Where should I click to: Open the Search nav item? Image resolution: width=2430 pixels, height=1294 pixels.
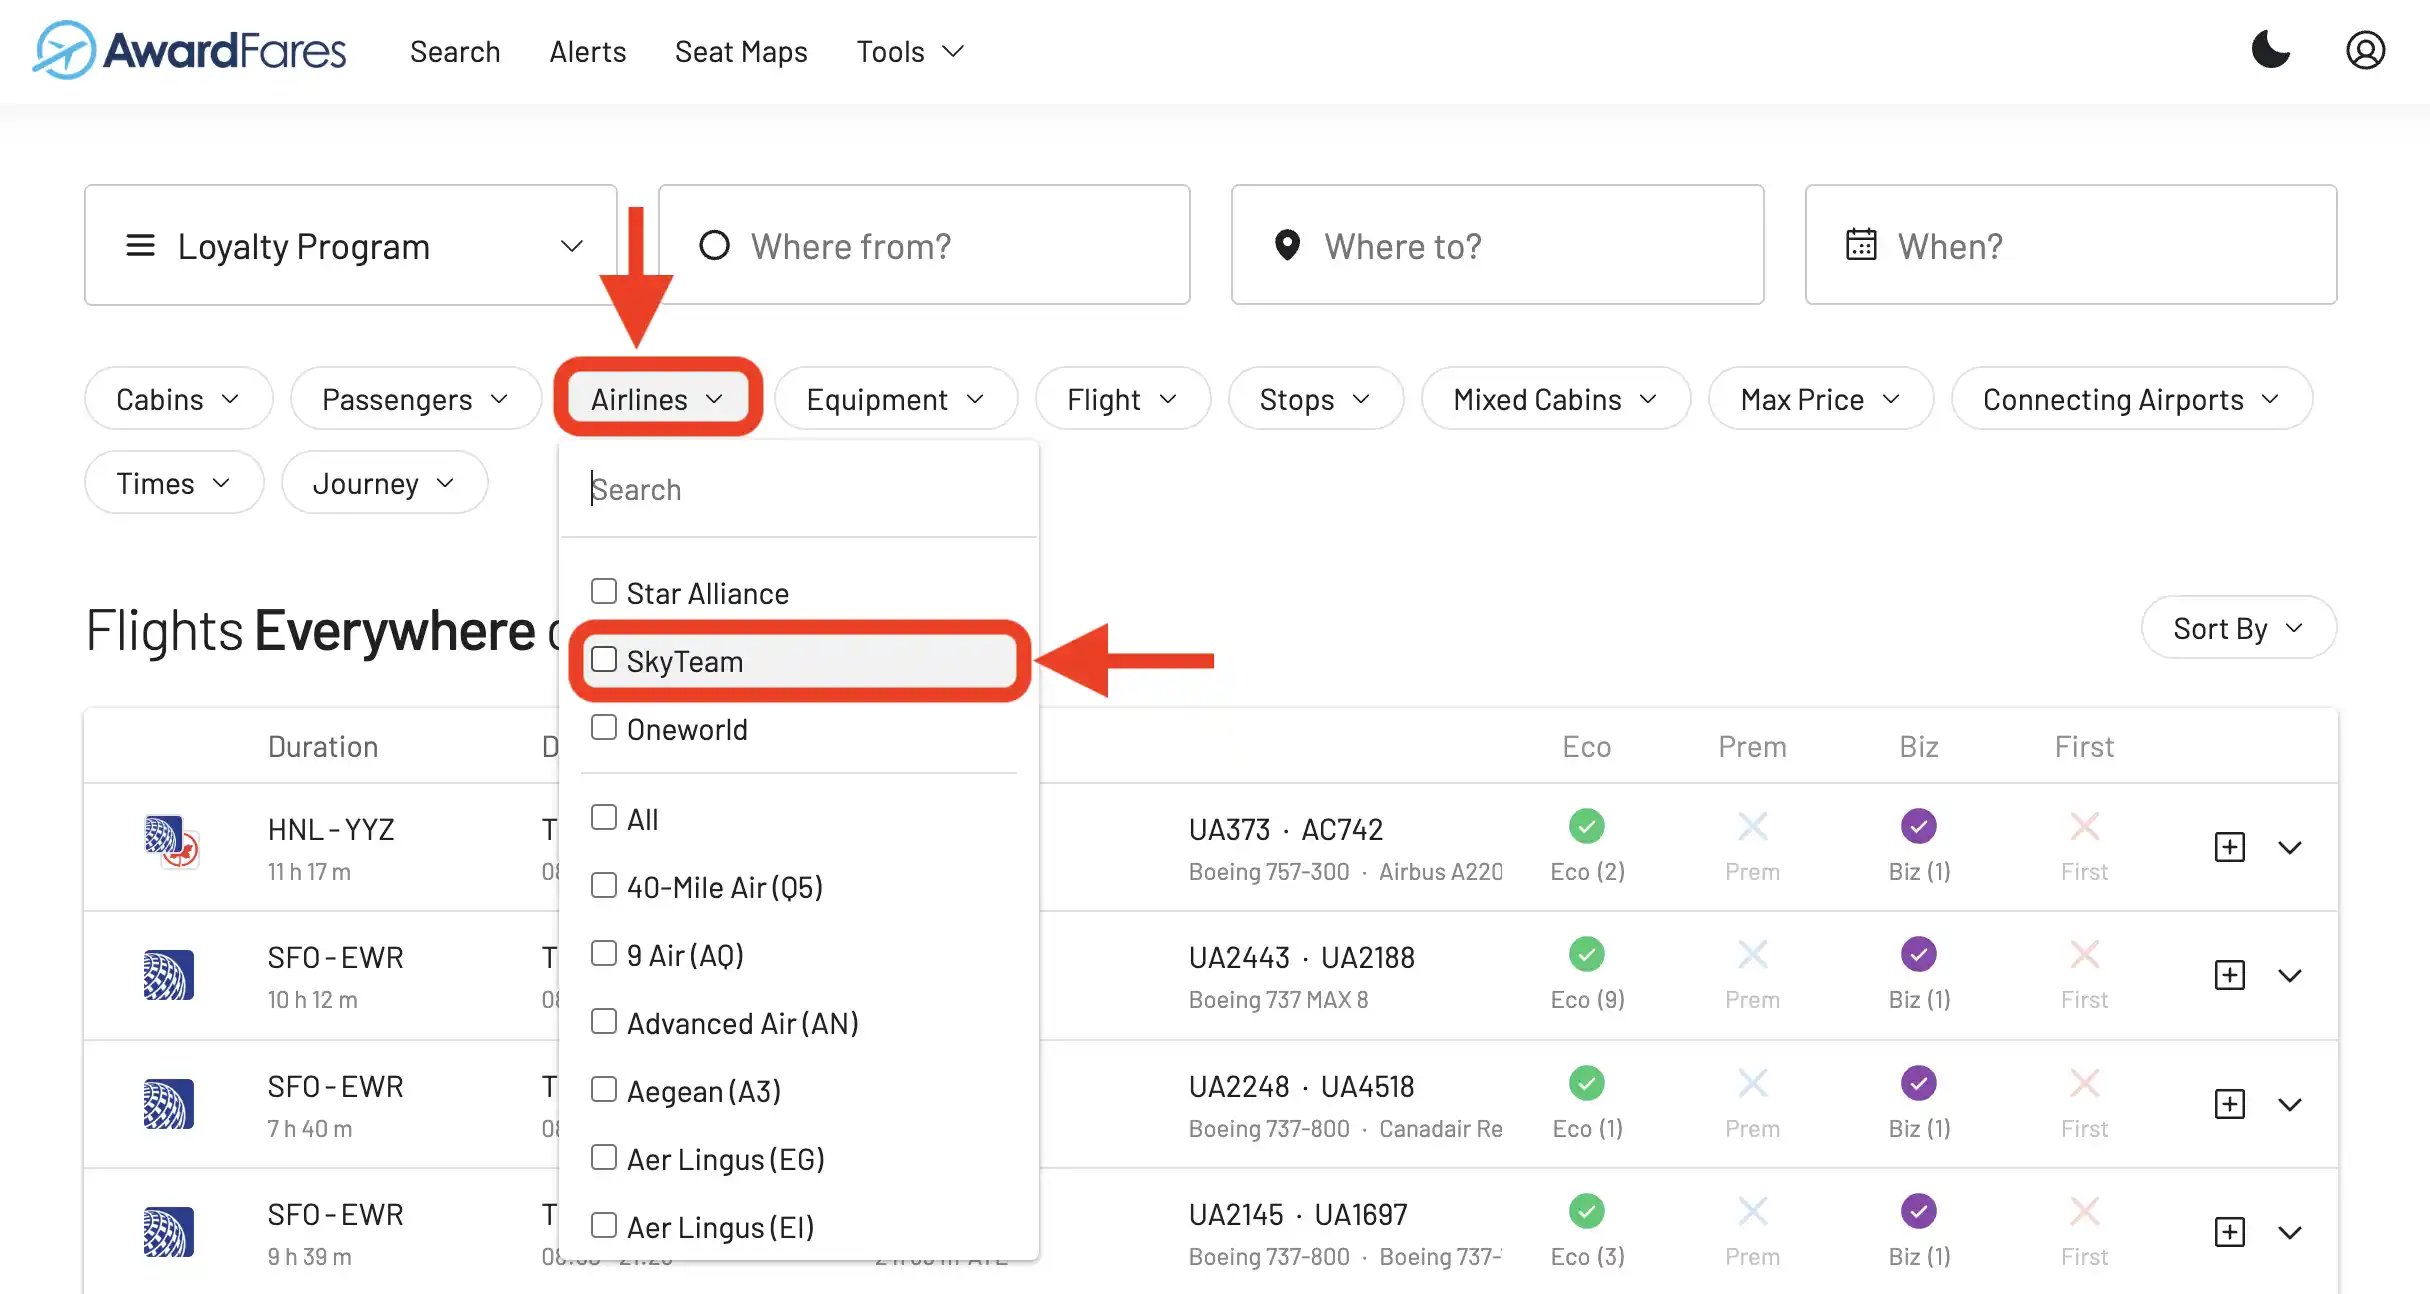(x=455, y=51)
